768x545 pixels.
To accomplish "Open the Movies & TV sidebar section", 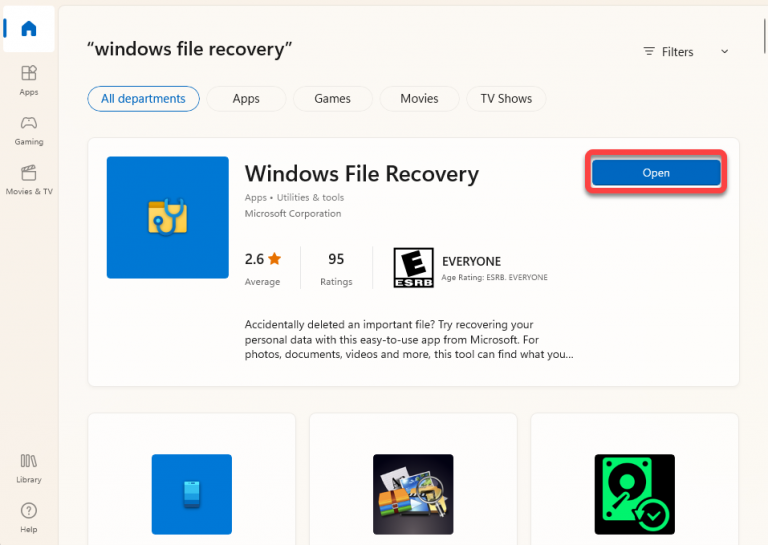I will (x=29, y=180).
